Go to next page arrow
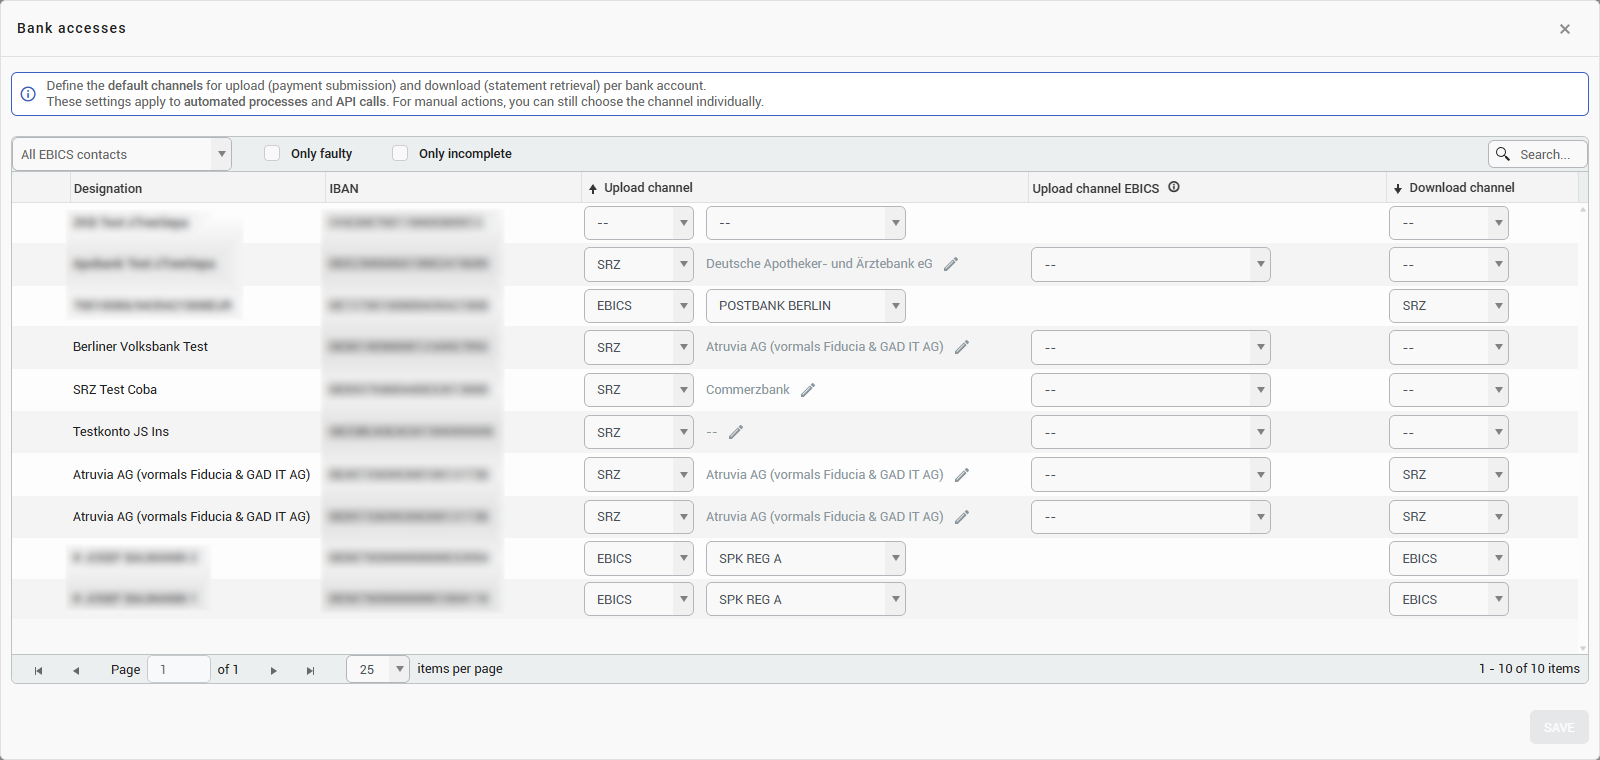Screen dimensions: 1600x760 tap(273, 670)
